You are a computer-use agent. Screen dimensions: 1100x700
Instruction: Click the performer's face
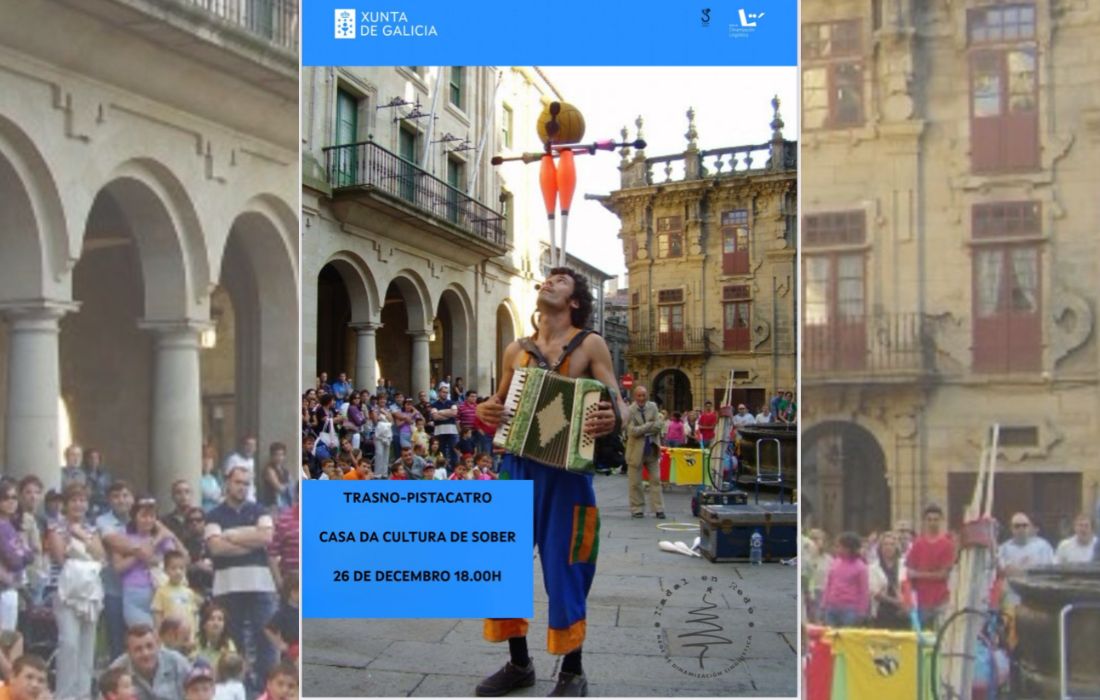(x=560, y=290)
